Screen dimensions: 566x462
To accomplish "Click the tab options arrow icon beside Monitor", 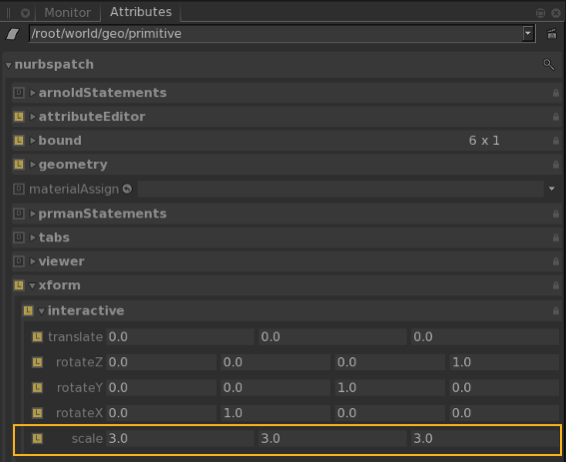I will [x=25, y=13].
